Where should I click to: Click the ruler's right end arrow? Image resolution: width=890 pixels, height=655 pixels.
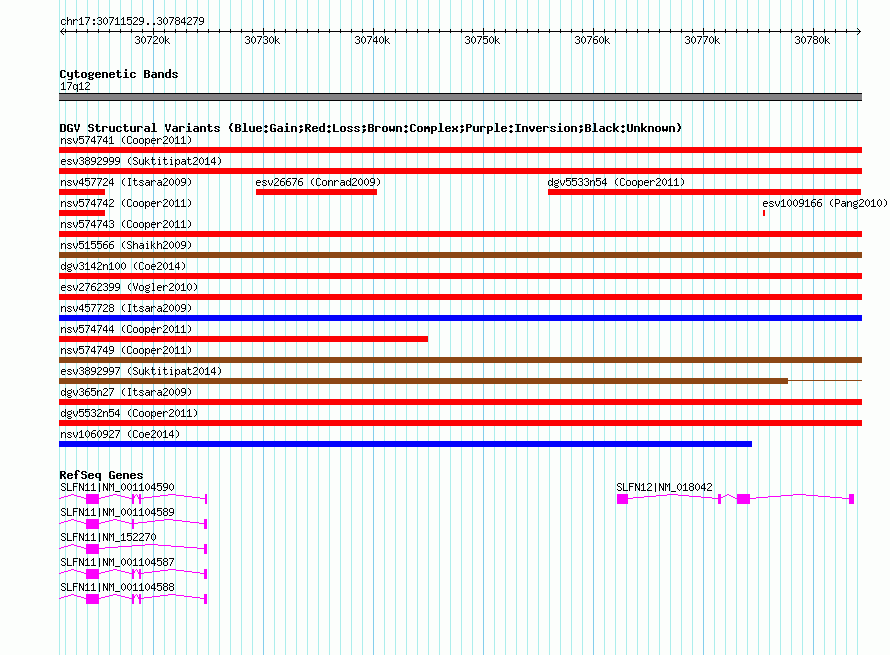(x=859, y=31)
